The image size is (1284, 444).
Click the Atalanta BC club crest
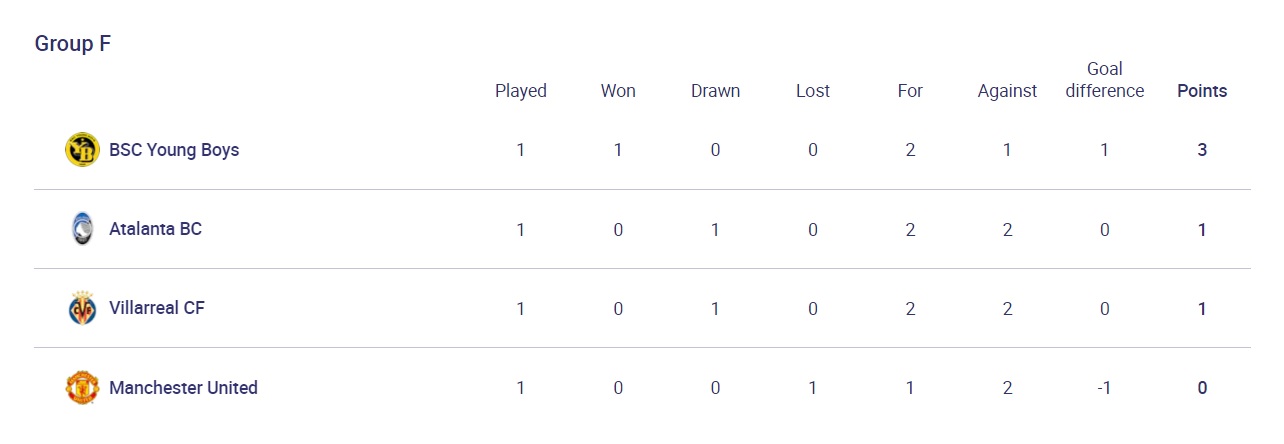(82, 229)
